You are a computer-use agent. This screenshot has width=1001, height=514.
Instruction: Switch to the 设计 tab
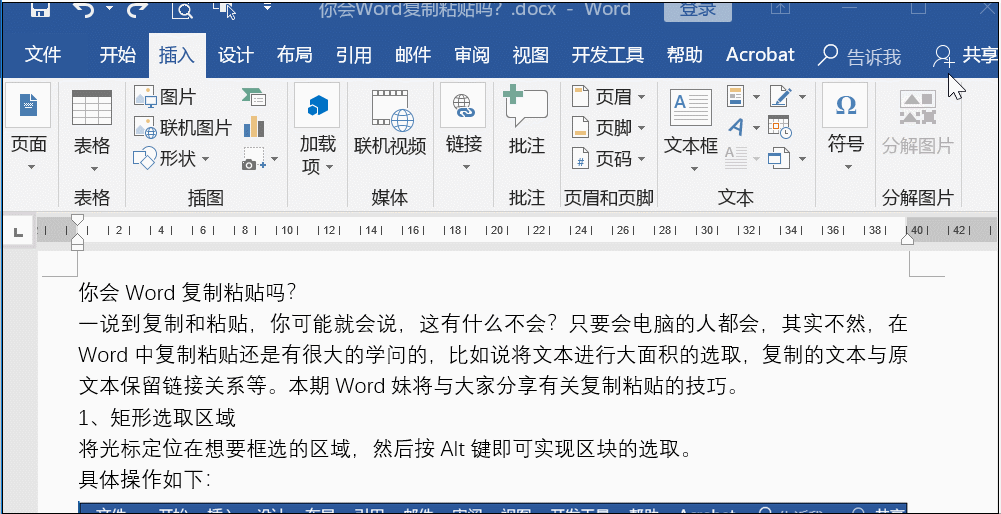[x=236, y=55]
